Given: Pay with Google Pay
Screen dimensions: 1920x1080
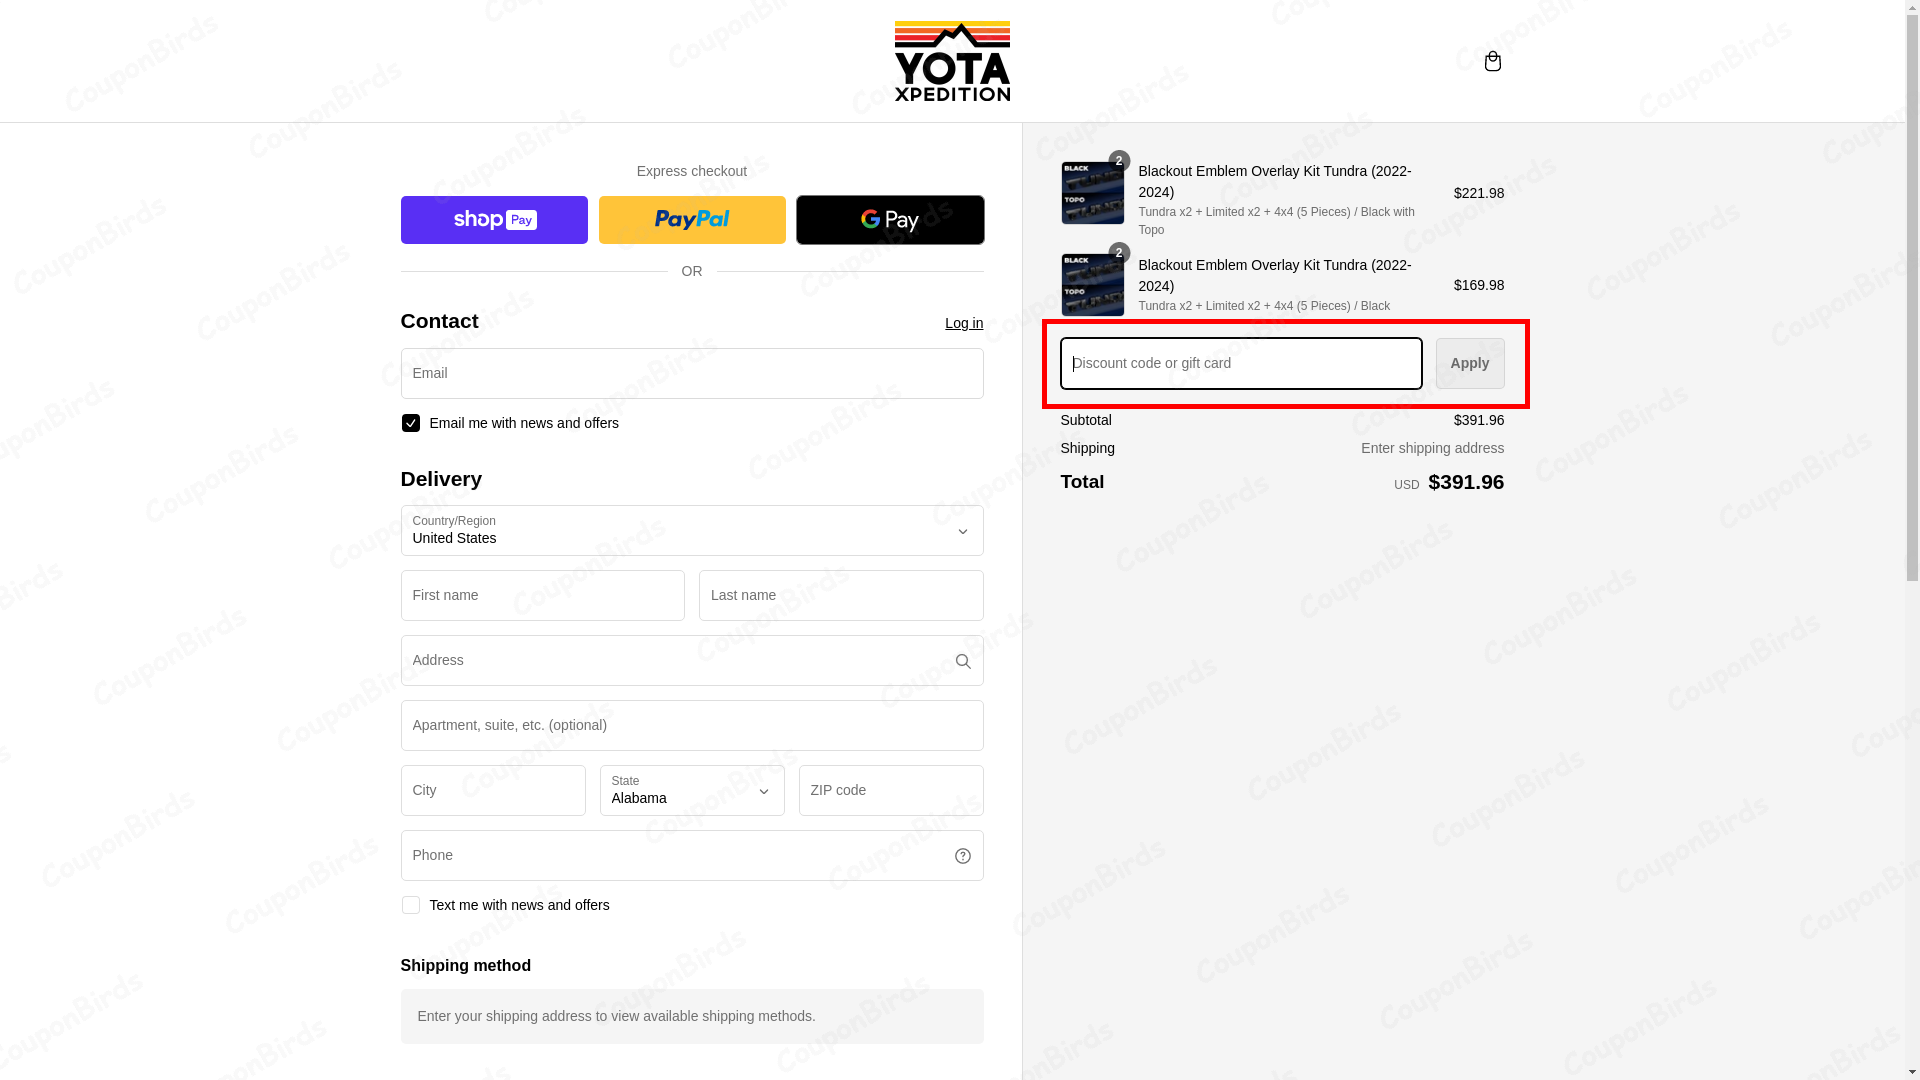Looking at the screenshot, I should [889, 219].
